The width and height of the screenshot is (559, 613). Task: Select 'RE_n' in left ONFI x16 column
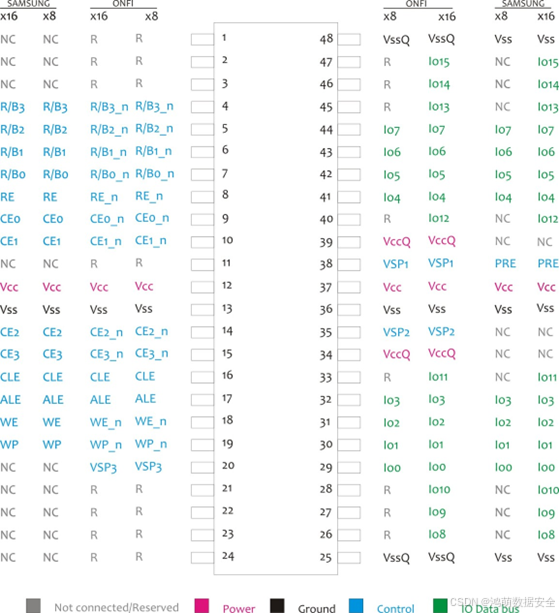coord(104,197)
